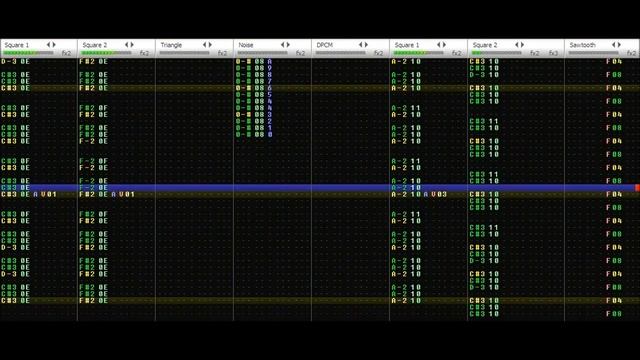Image resolution: width=640 pixels, height=360 pixels.
Task: Click right arrow on Square 2 header beside Triangle
Action: point(132,45)
